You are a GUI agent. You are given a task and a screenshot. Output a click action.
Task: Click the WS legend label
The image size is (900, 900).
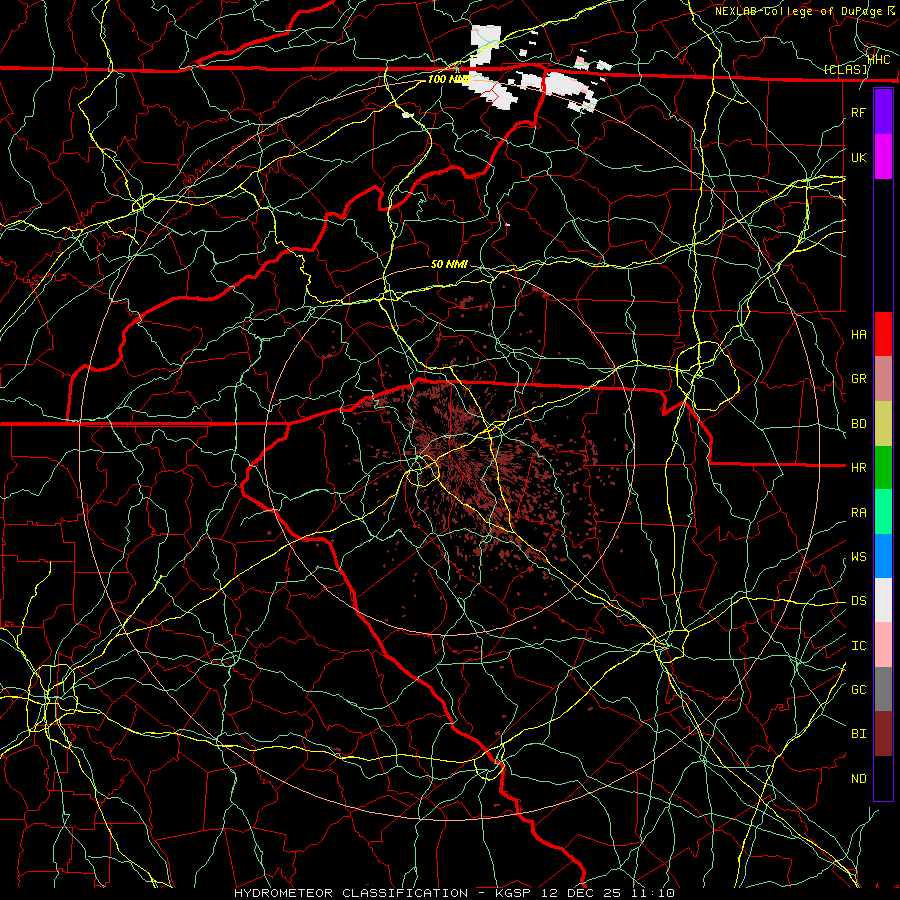pos(859,557)
